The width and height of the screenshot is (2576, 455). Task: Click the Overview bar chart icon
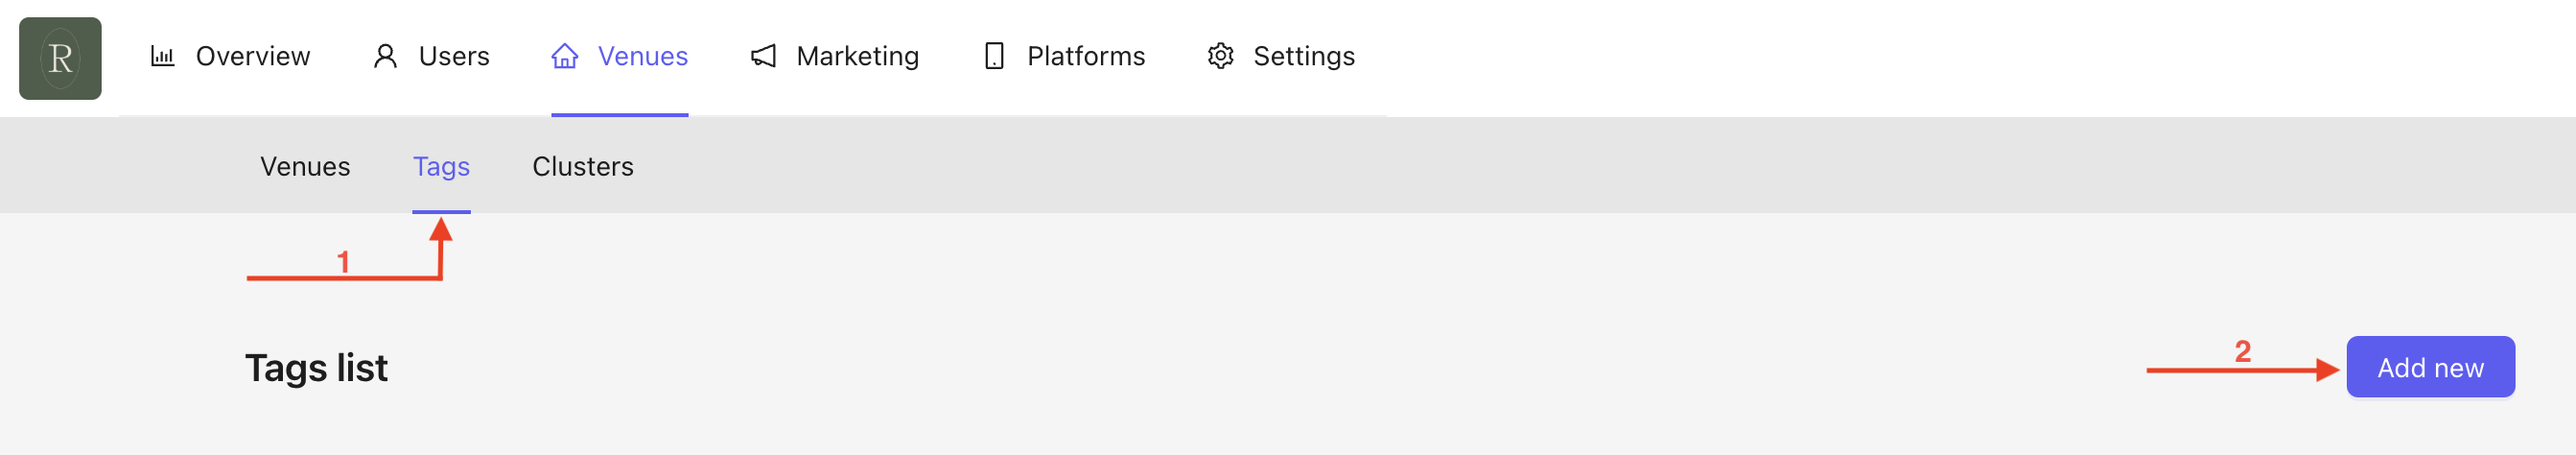(162, 56)
